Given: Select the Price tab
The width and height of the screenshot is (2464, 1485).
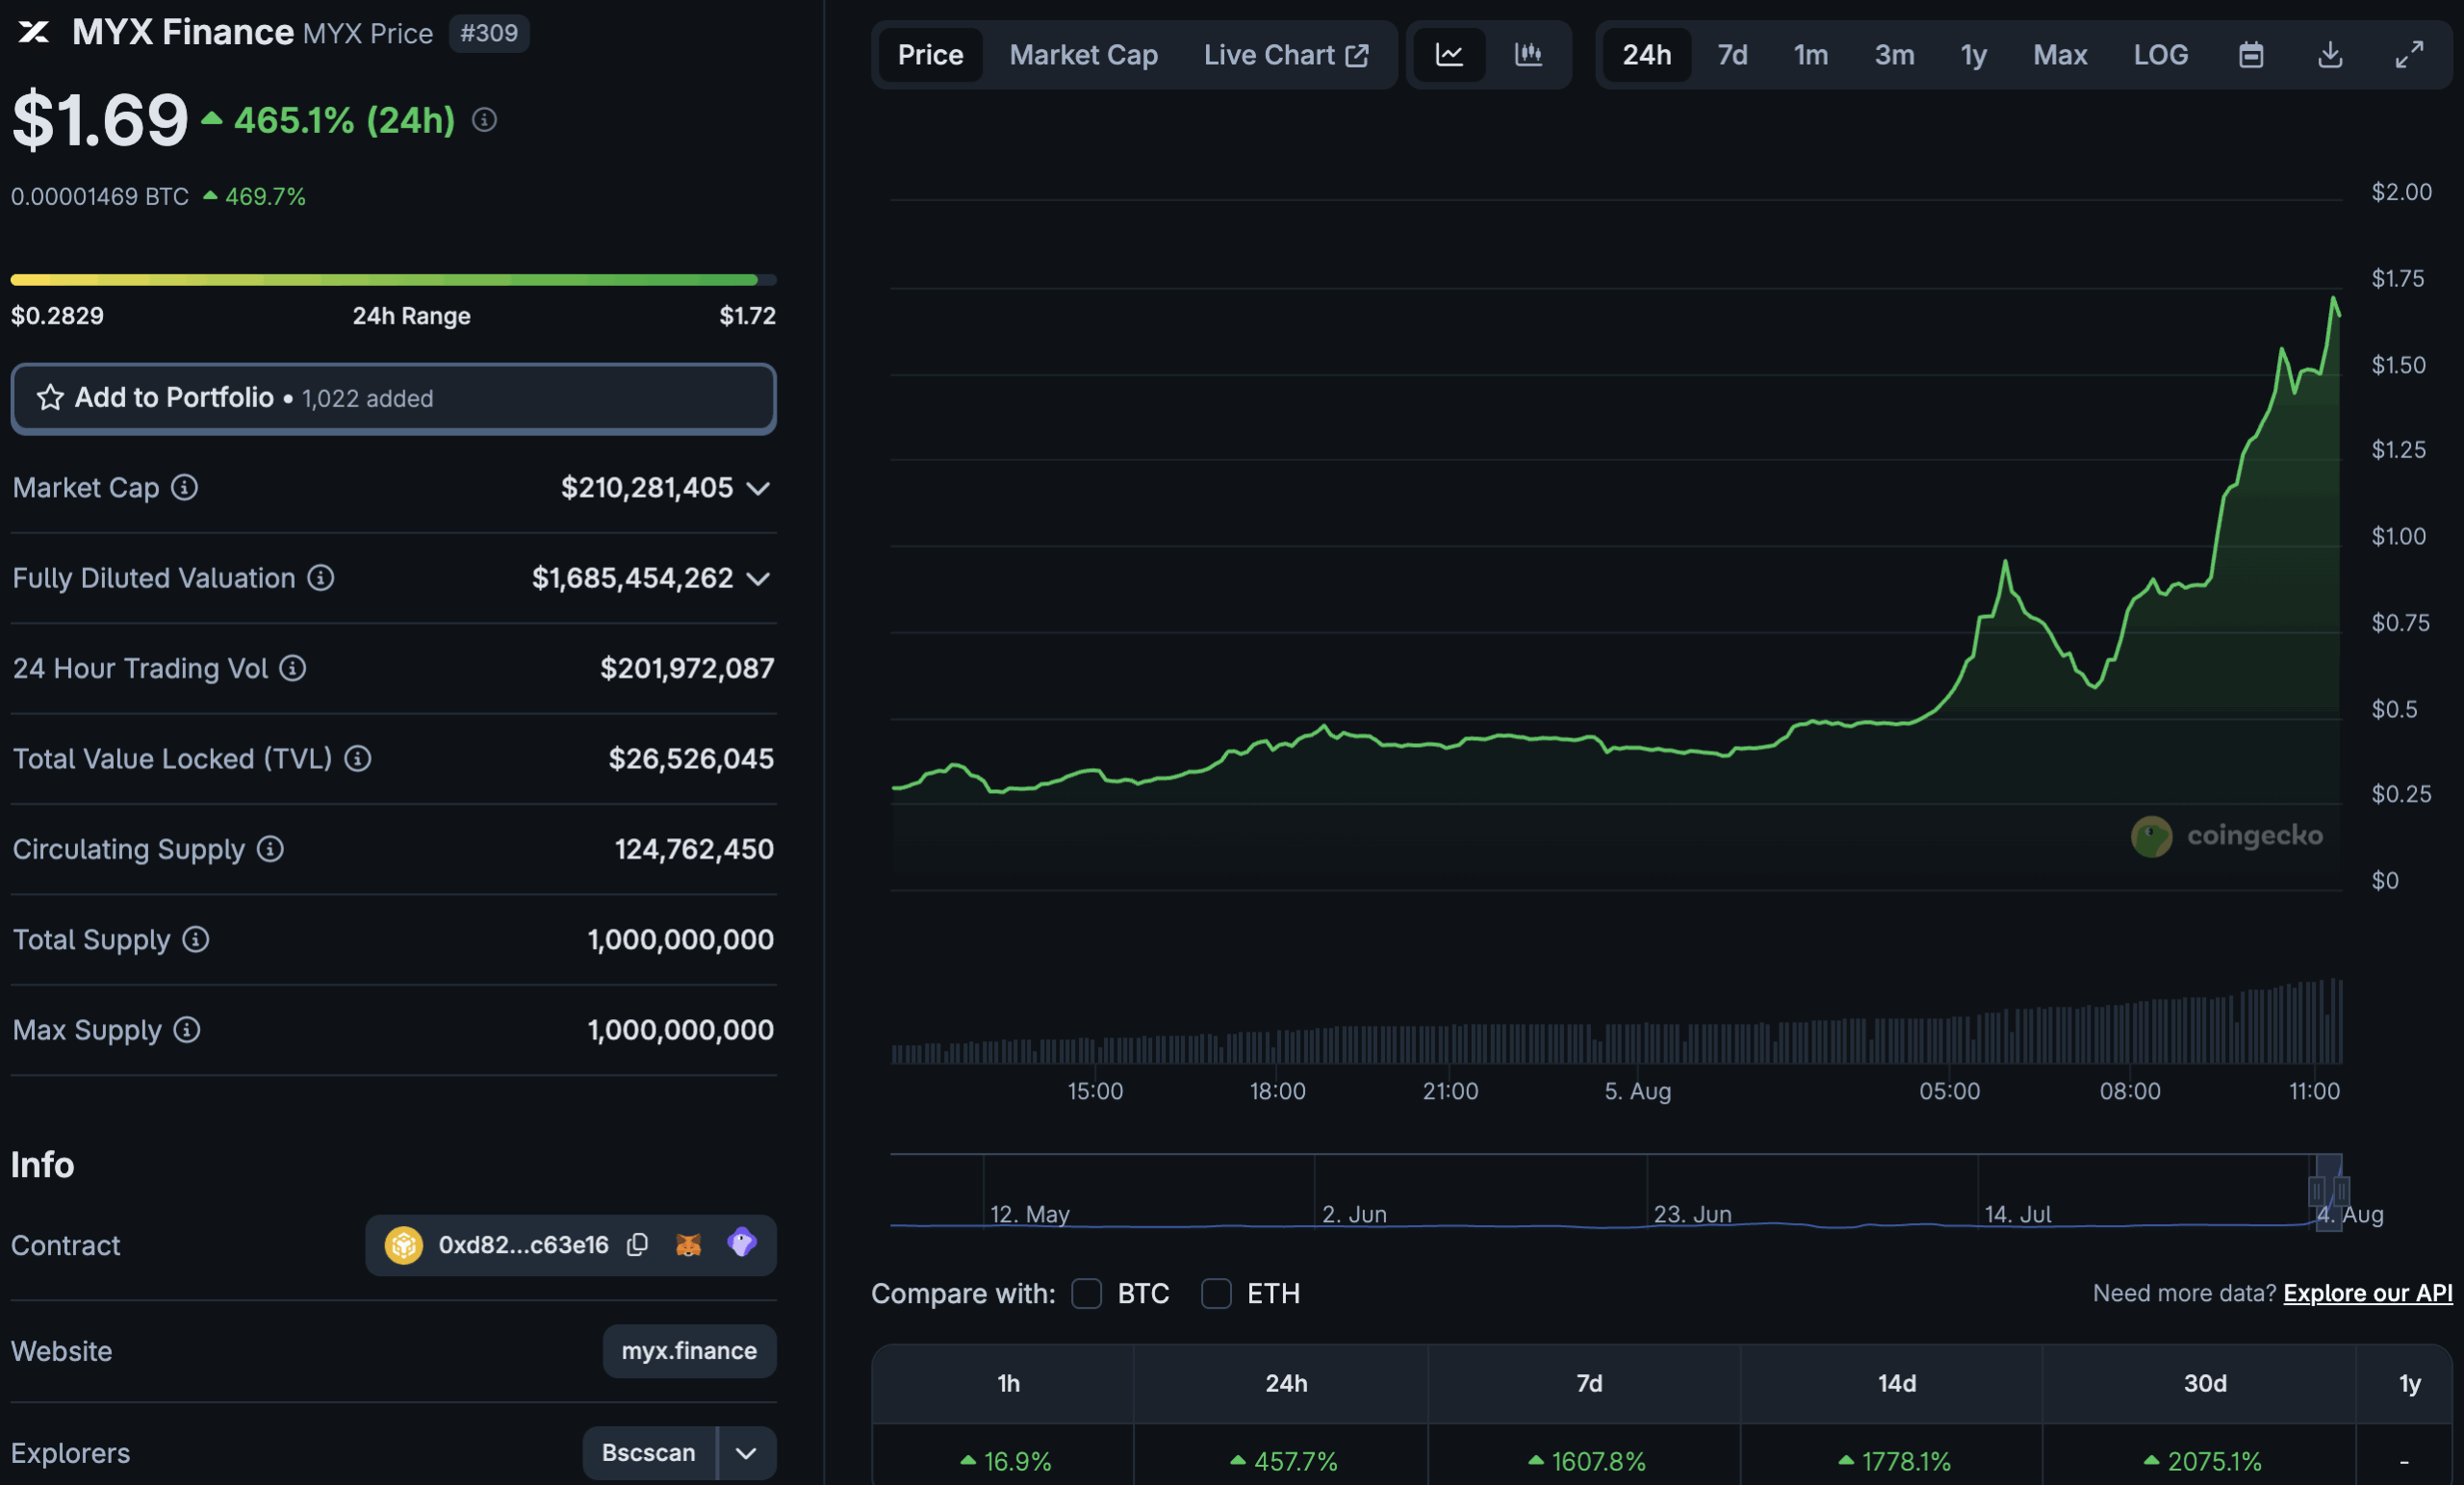Looking at the screenshot, I should point(930,54).
